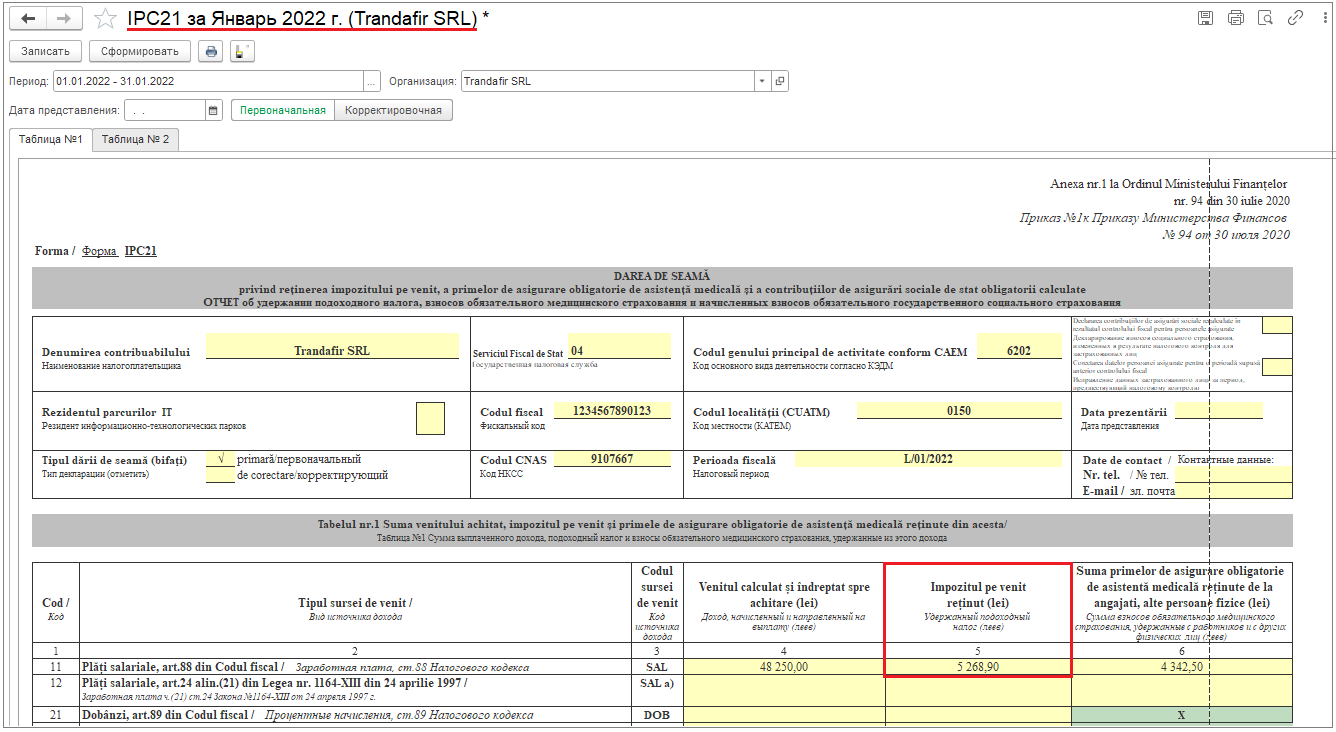Click the Сформировать button
The width and height of the screenshot is (1336, 732).
140,51
